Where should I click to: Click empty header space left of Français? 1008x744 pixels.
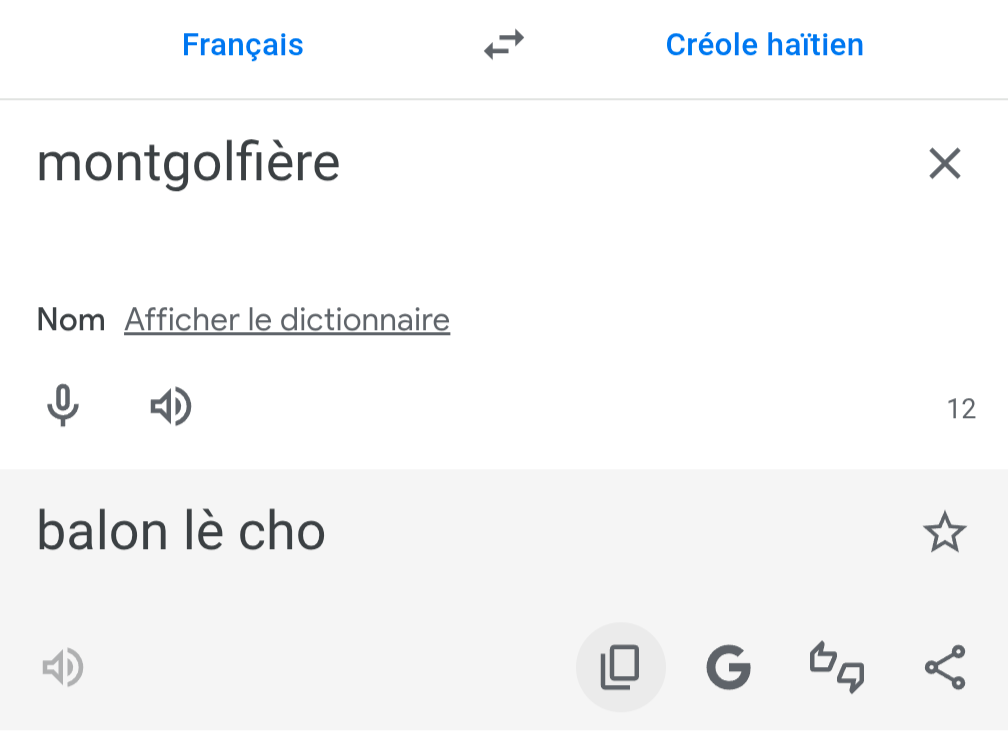point(80,45)
